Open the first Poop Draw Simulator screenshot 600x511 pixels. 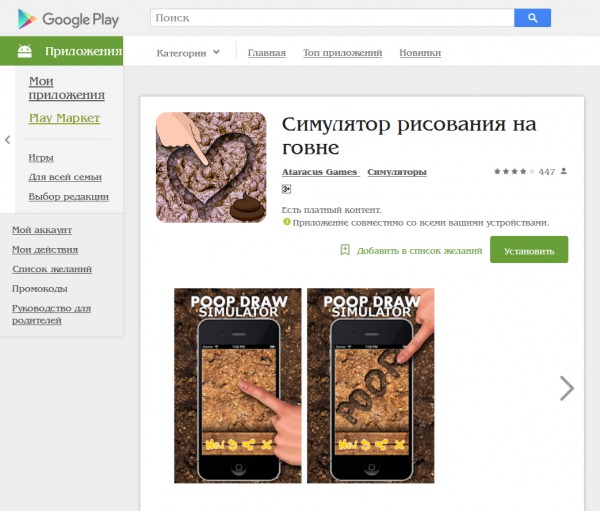click(238, 385)
